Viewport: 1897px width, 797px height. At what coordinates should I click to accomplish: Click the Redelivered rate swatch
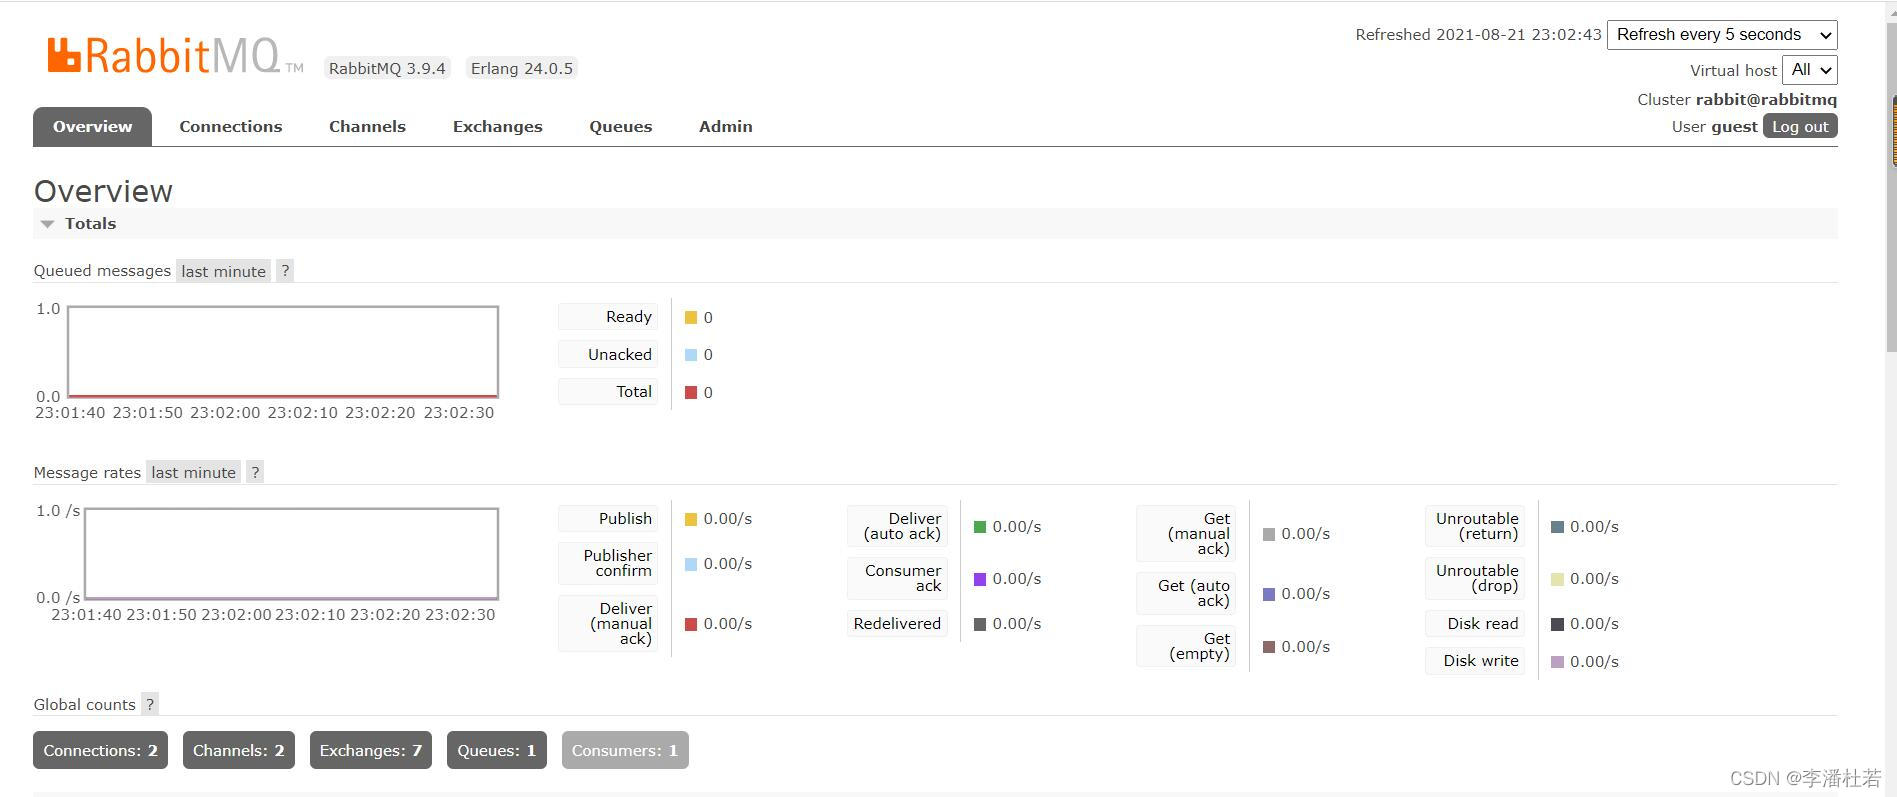point(980,625)
